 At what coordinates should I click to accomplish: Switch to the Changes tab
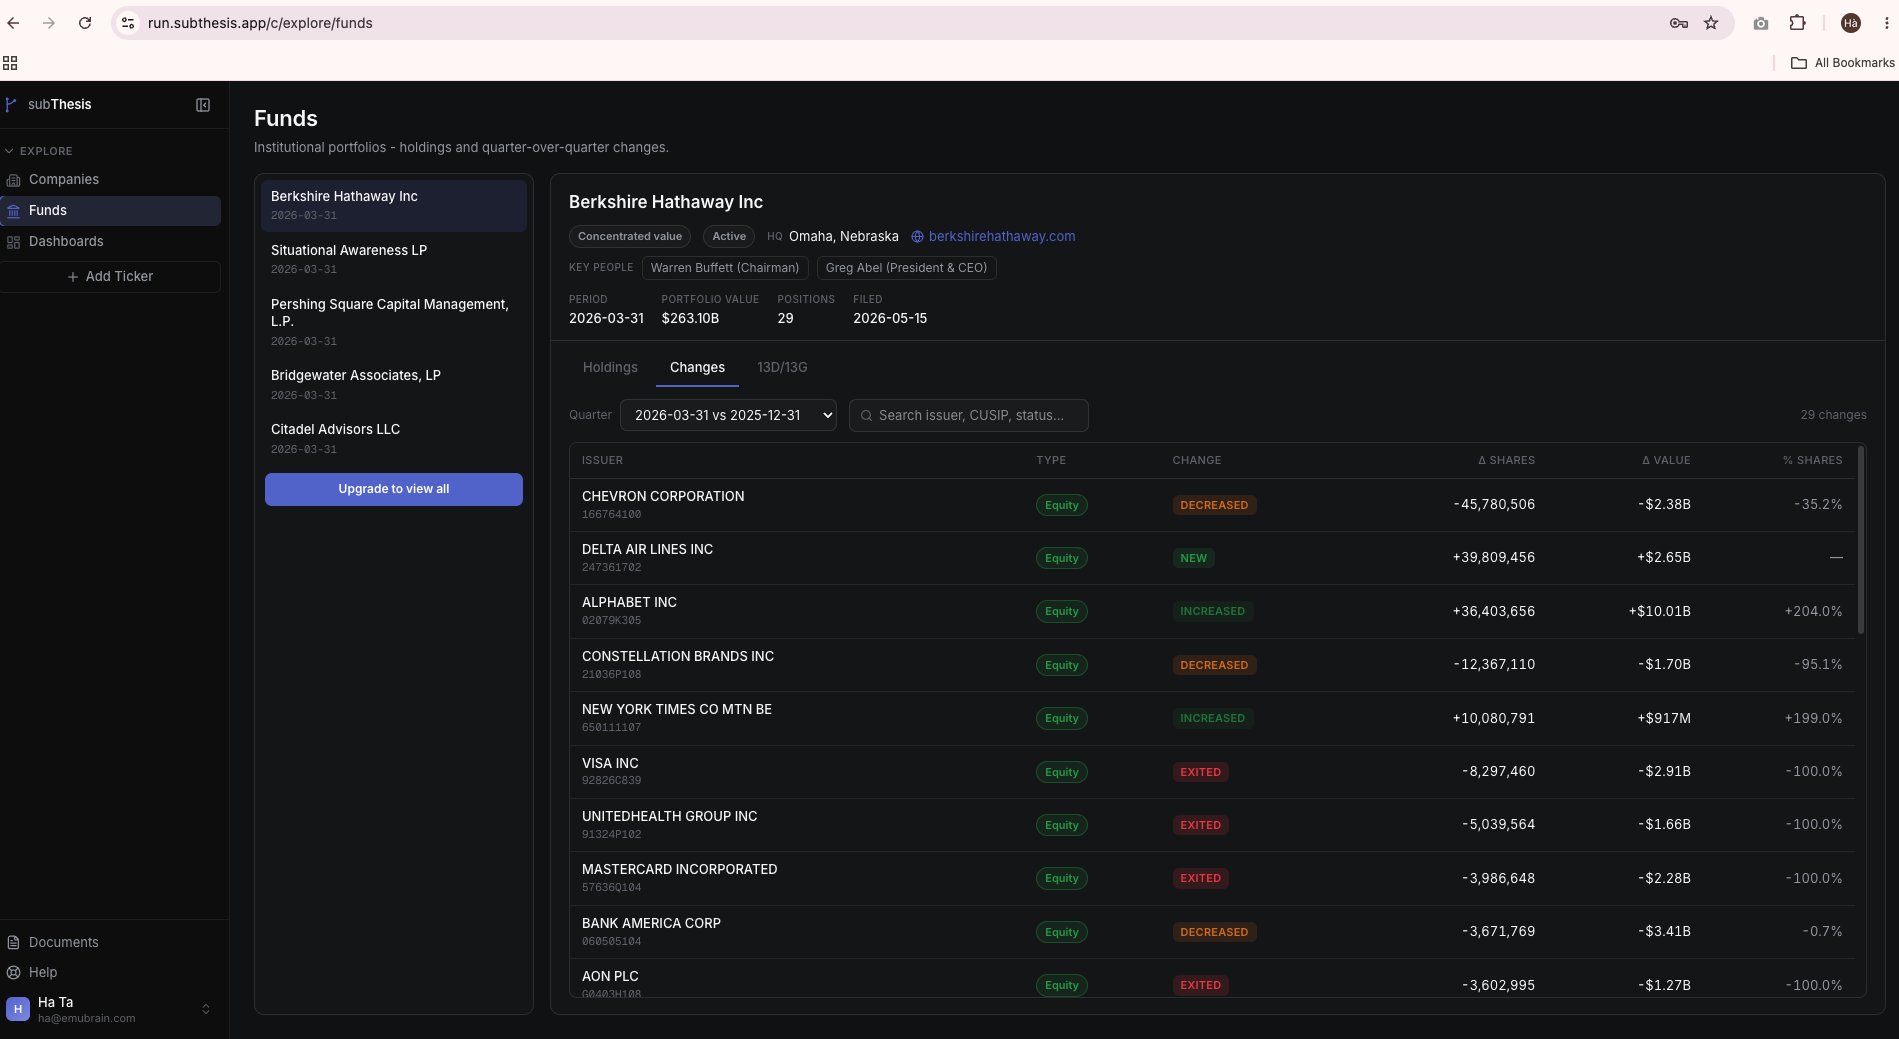coord(697,368)
